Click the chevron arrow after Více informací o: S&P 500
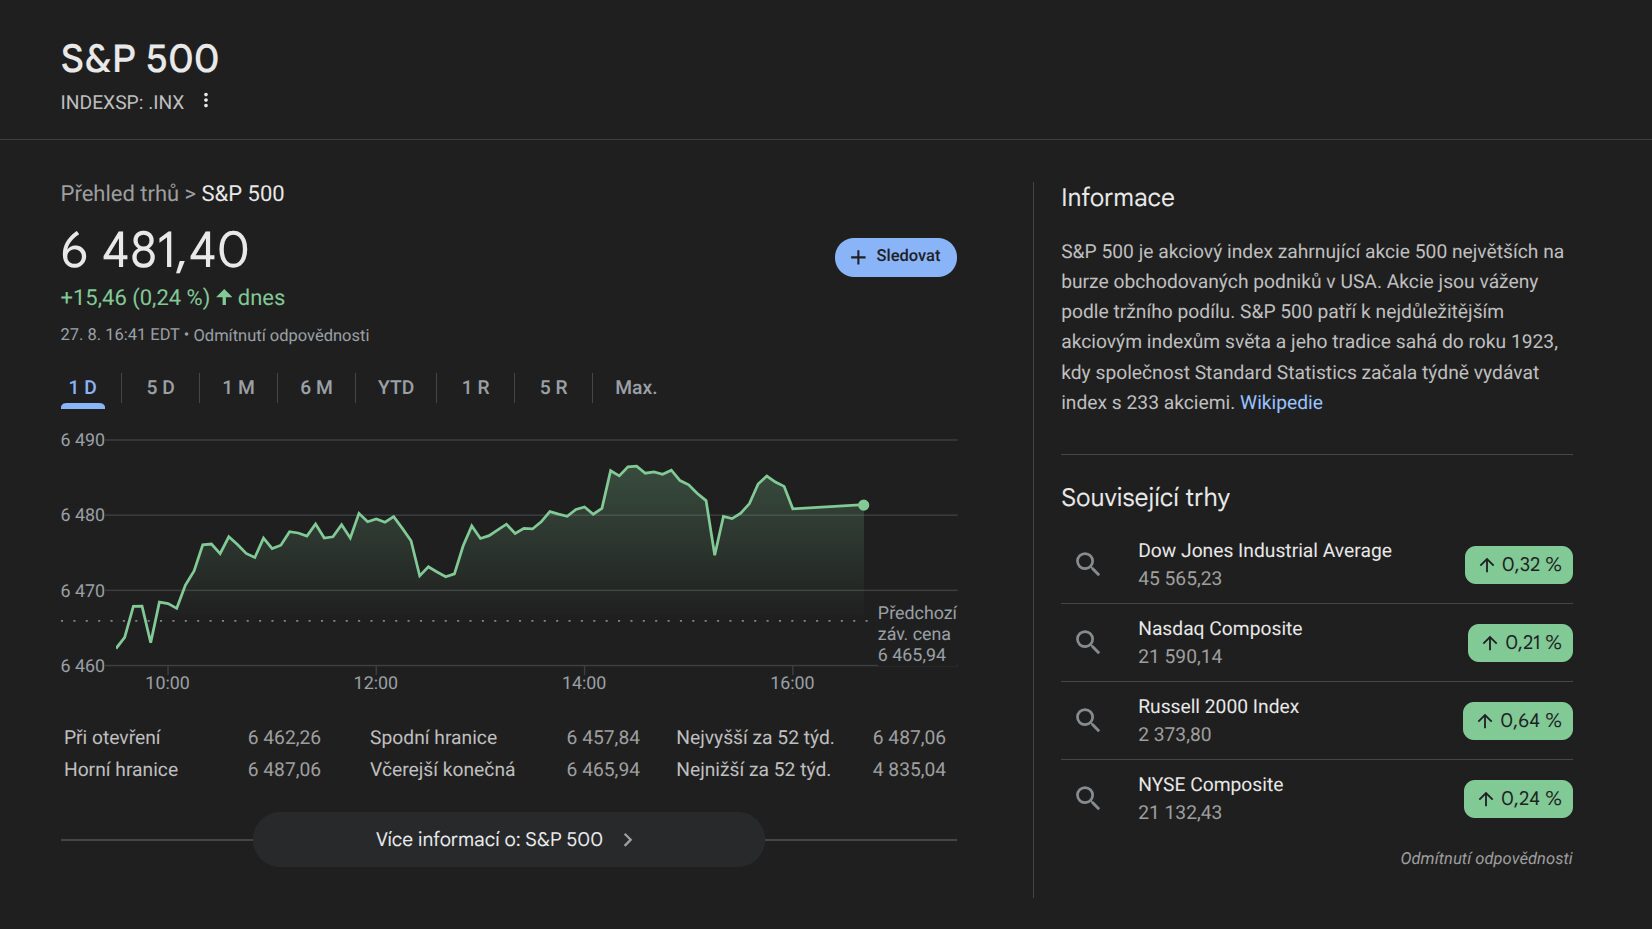 628,840
